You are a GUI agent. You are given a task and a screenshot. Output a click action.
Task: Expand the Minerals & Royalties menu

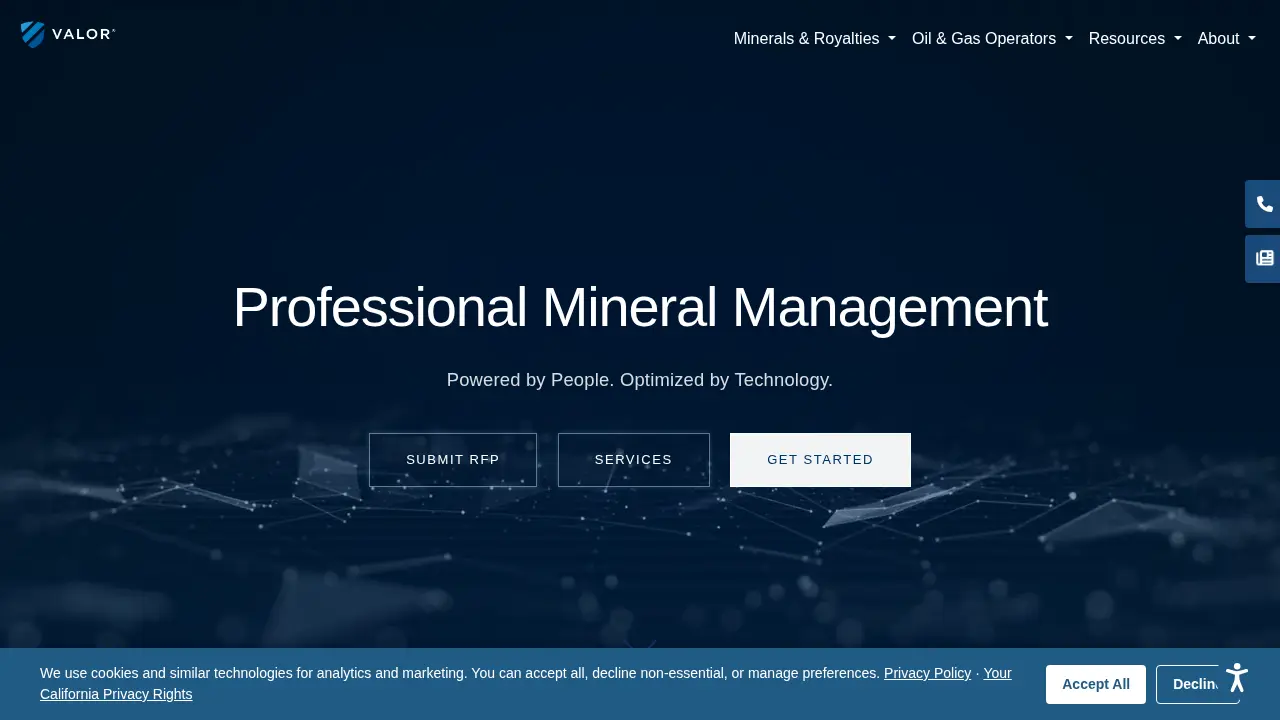(814, 38)
